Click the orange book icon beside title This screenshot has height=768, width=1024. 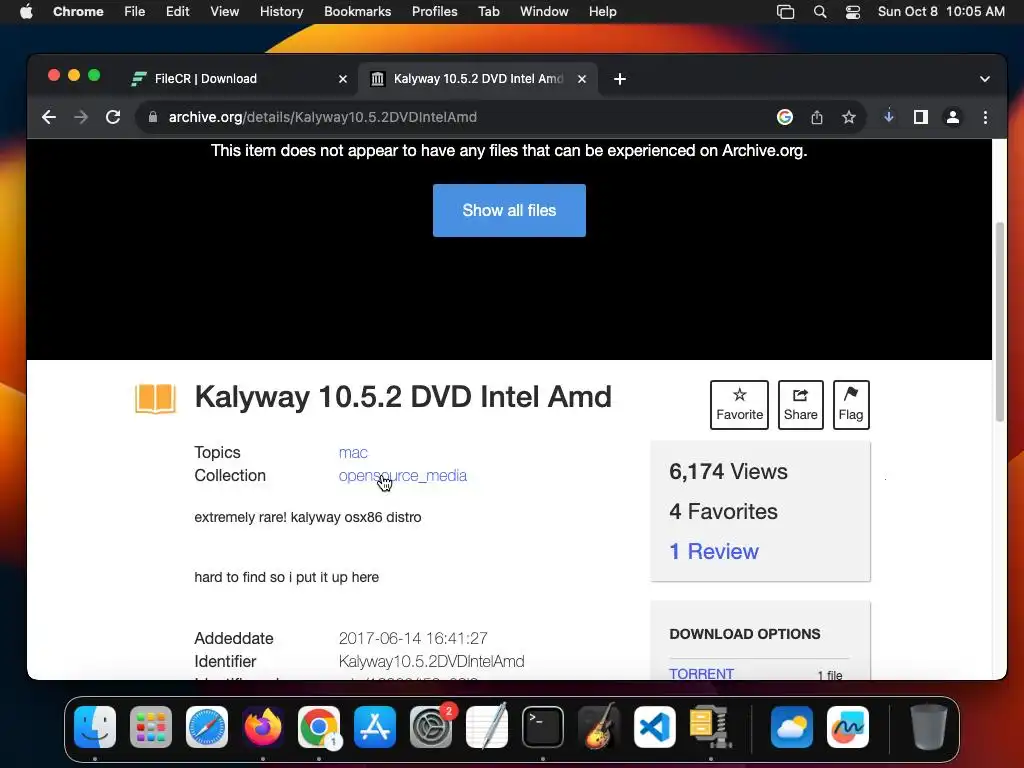point(155,398)
